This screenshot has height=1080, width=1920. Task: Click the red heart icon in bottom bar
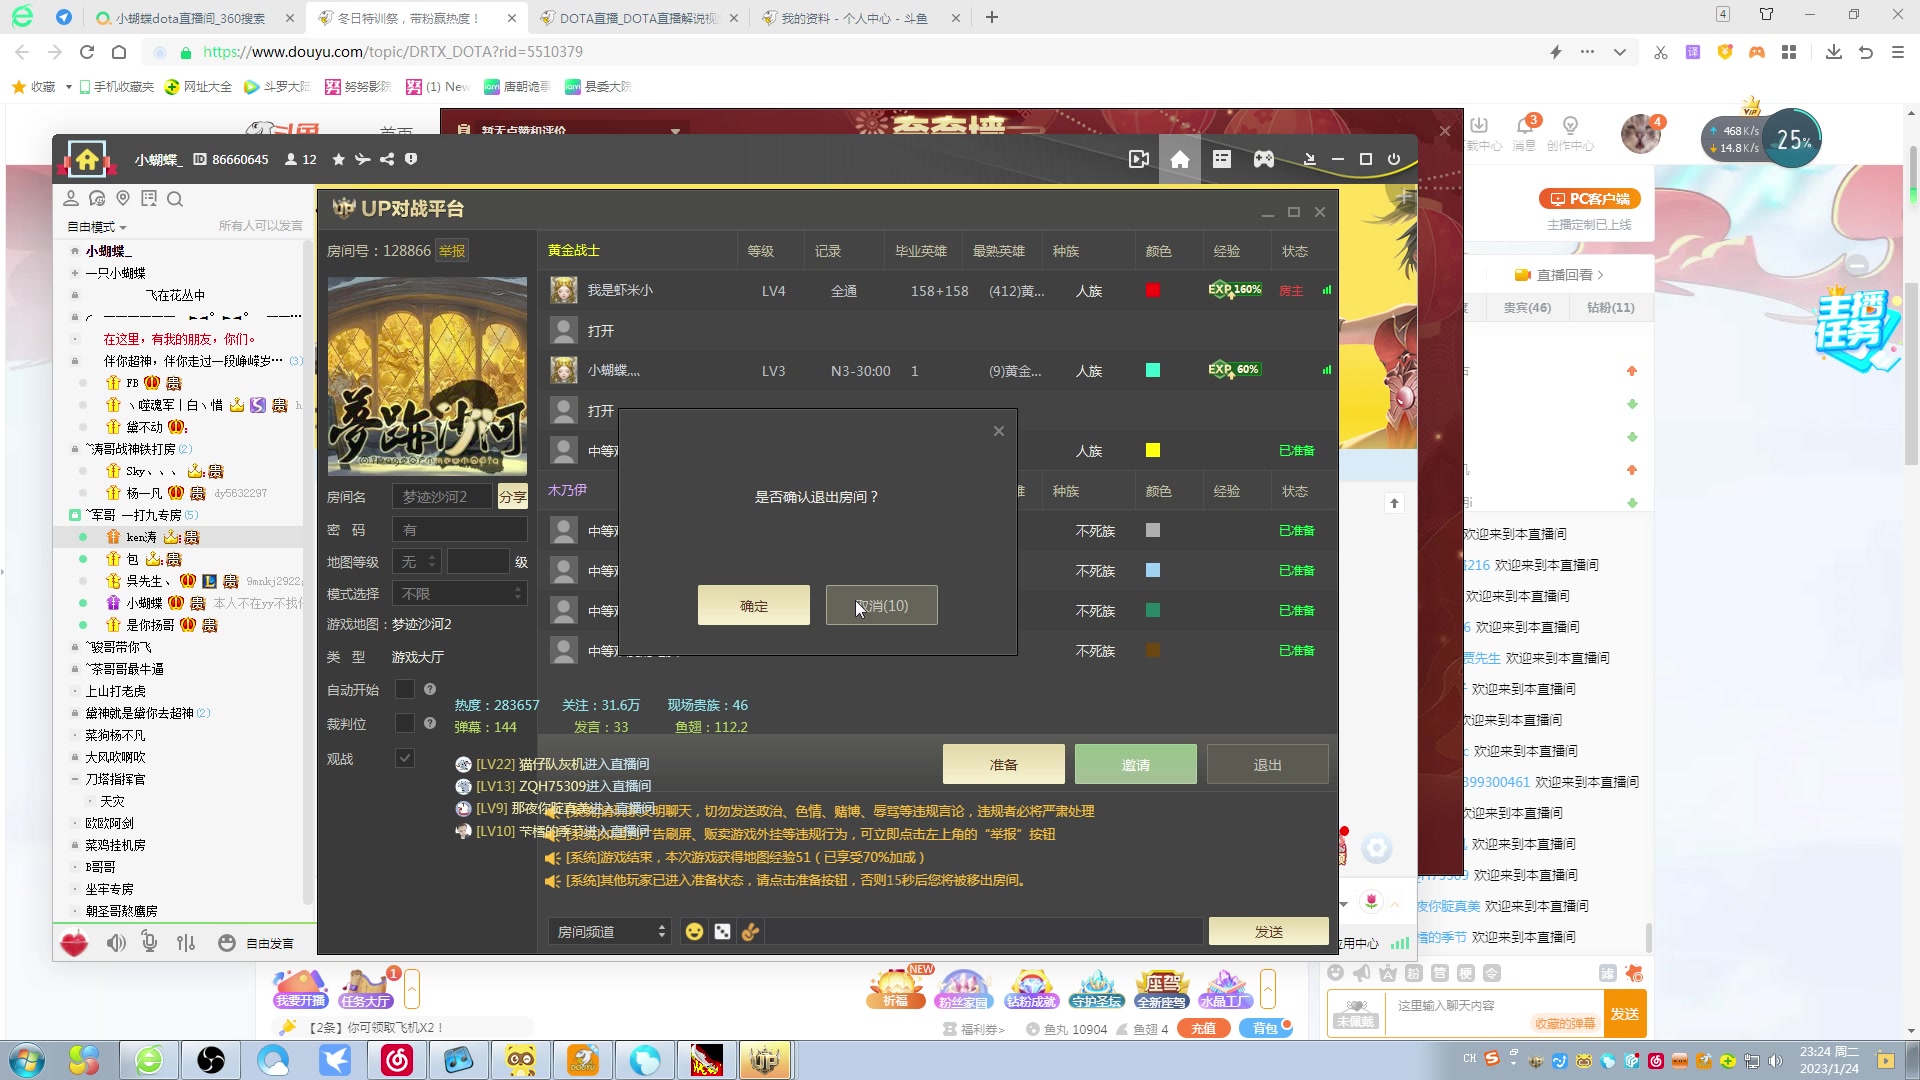point(74,942)
